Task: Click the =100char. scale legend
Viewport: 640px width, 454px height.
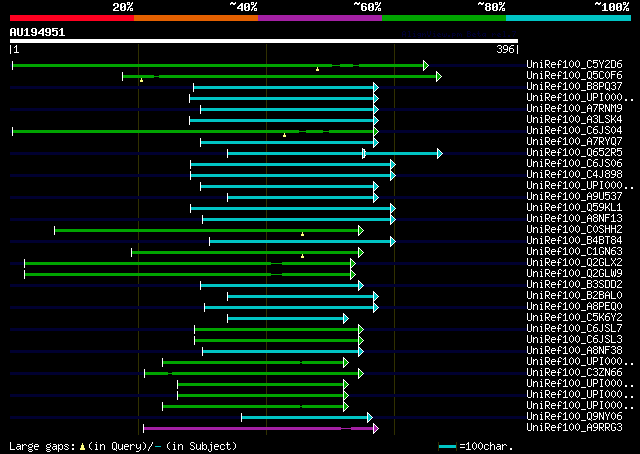Action: pyautogui.click(x=476, y=446)
